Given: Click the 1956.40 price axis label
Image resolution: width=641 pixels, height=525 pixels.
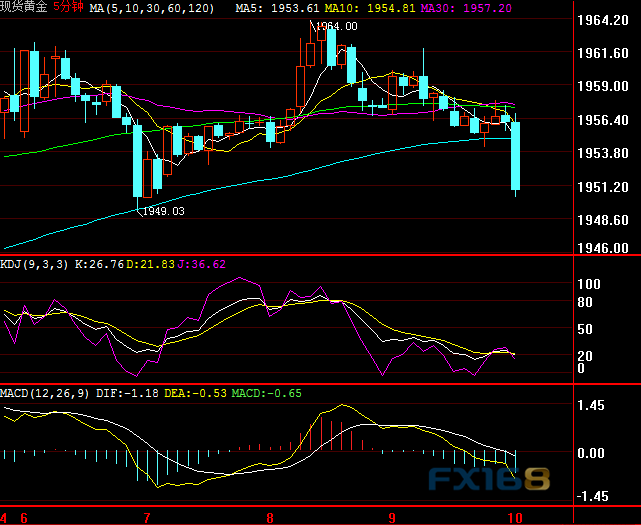Looking at the screenshot, I should [x=604, y=120].
